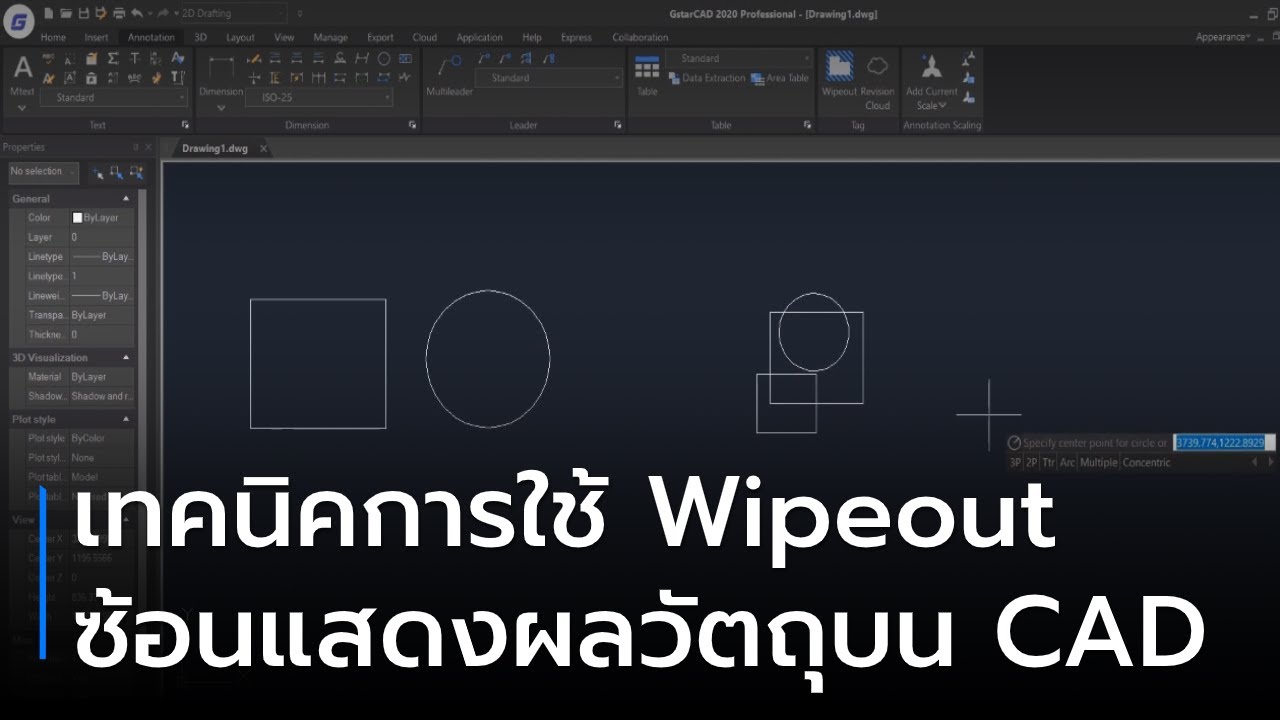Click the Open folder icon in quick access toolbar
Screen dimensions: 1280x720
(67, 13)
